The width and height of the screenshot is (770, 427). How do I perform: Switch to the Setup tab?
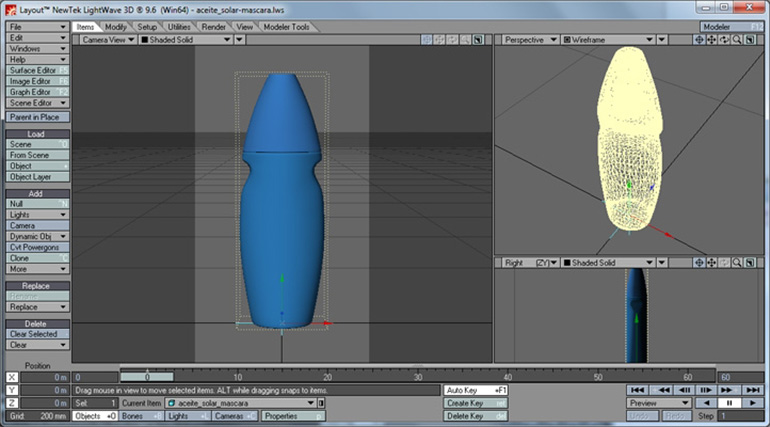147,27
